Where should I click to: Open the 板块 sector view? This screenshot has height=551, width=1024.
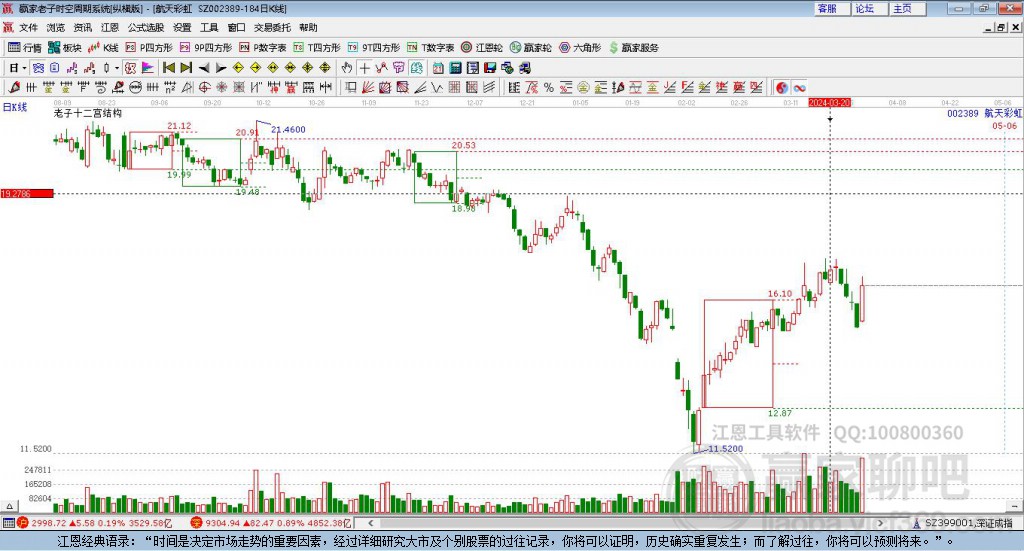pyautogui.click(x=65, y=48)
